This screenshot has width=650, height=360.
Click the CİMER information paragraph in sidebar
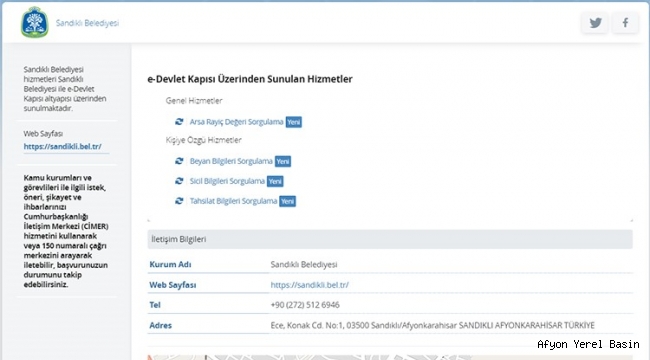coord(66,231)
